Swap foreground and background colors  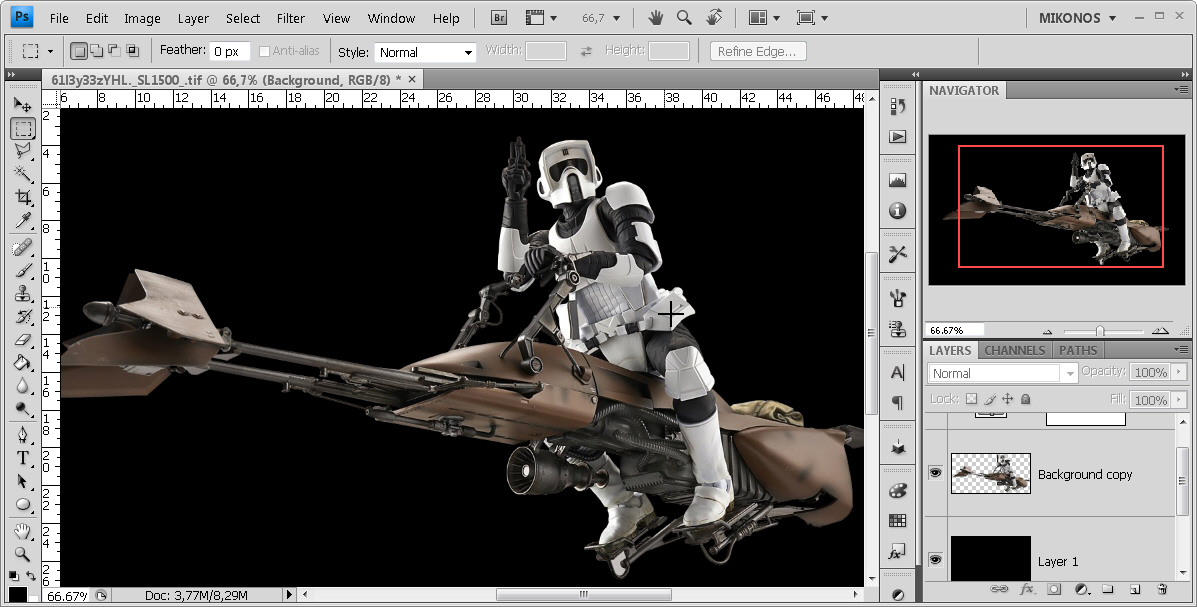(31, 575)
